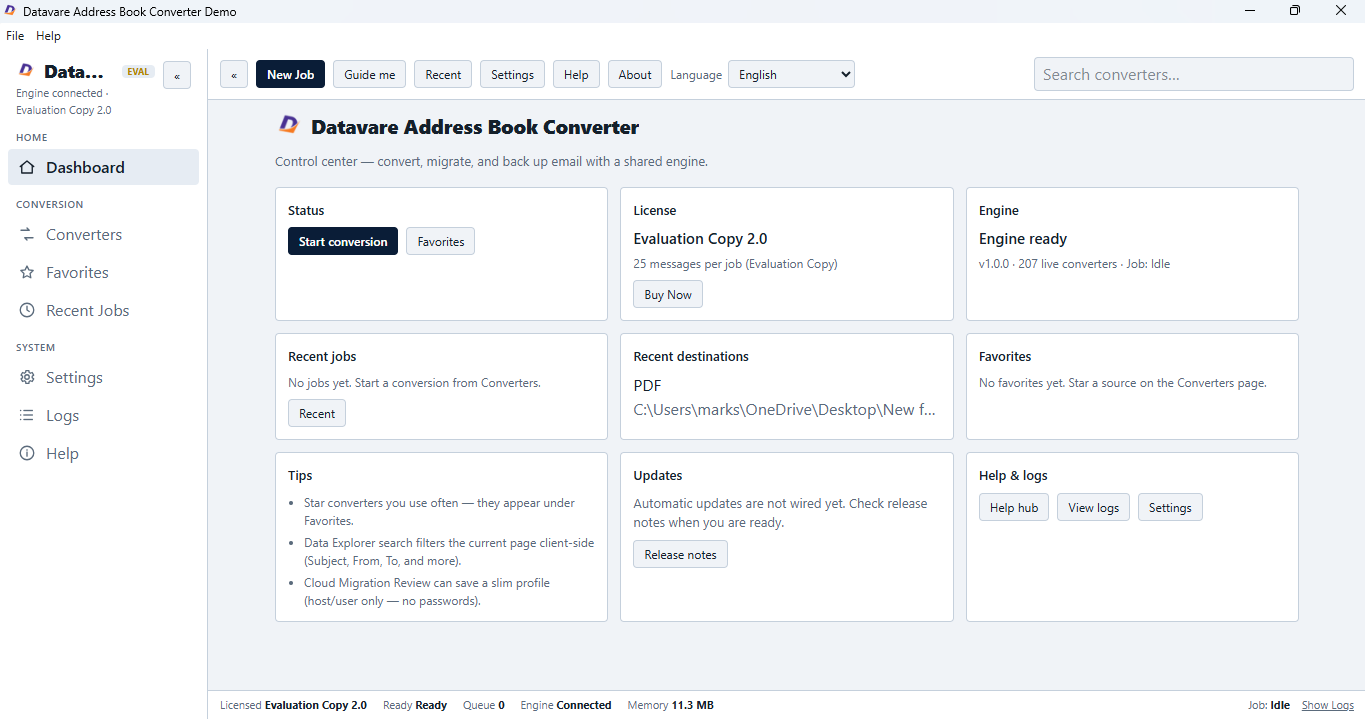This screenshot has height=719, width=1365.
Task: Click the Release notes button
Action: (x=680, y=554)
